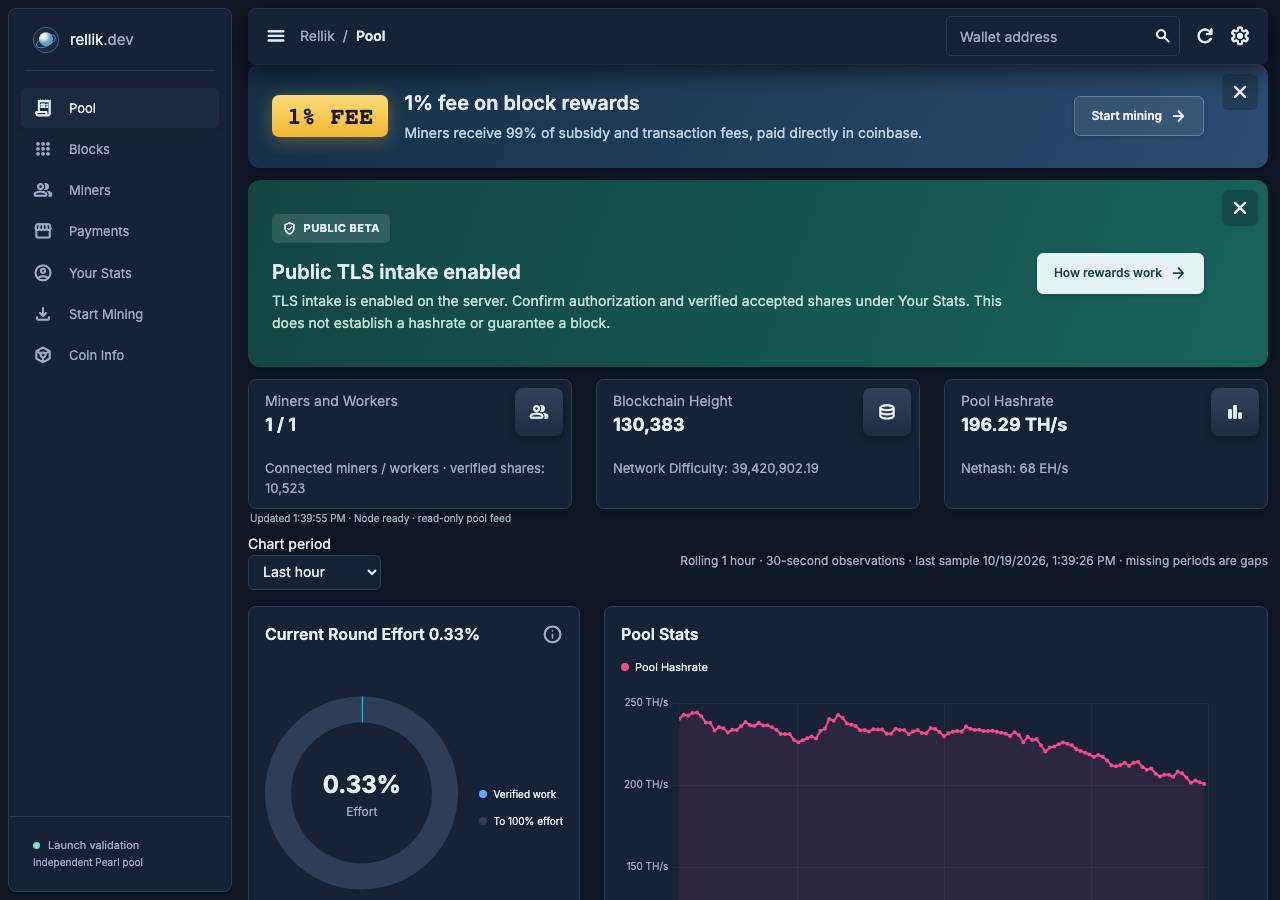Open the settings gear
Viewport: 1280px width, 900px height.
click(1240, 36)
